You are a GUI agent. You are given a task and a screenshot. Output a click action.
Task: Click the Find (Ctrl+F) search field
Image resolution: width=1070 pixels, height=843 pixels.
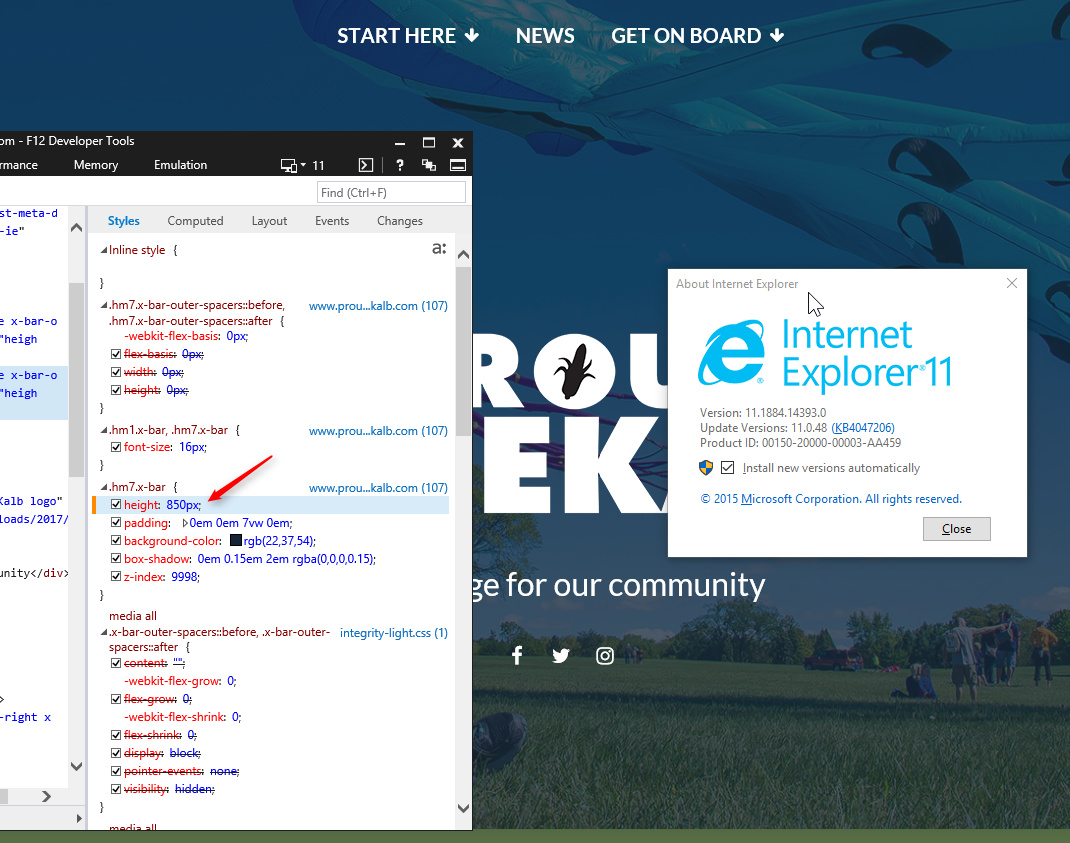pos(391,192)
